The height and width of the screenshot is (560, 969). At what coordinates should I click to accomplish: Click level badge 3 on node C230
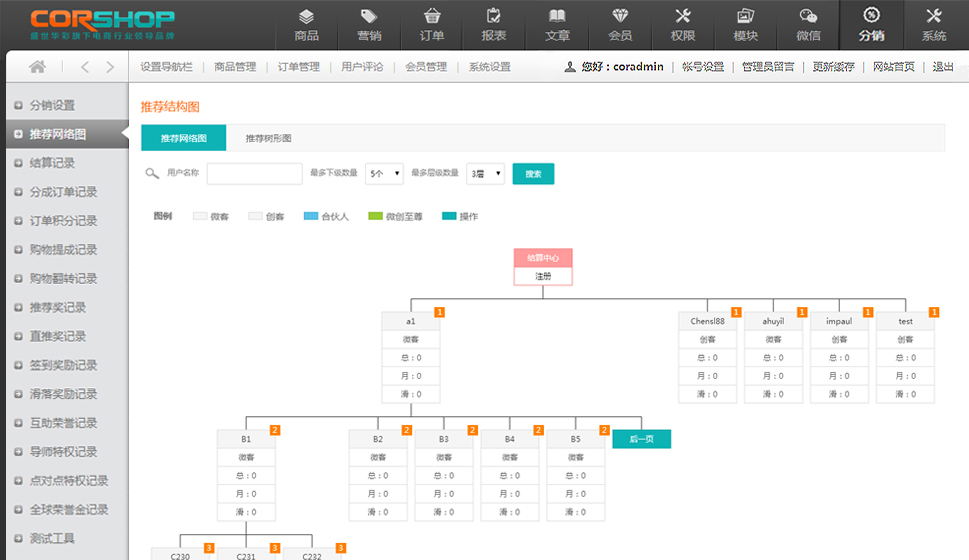pyautogui.click(x=209, y=548)
